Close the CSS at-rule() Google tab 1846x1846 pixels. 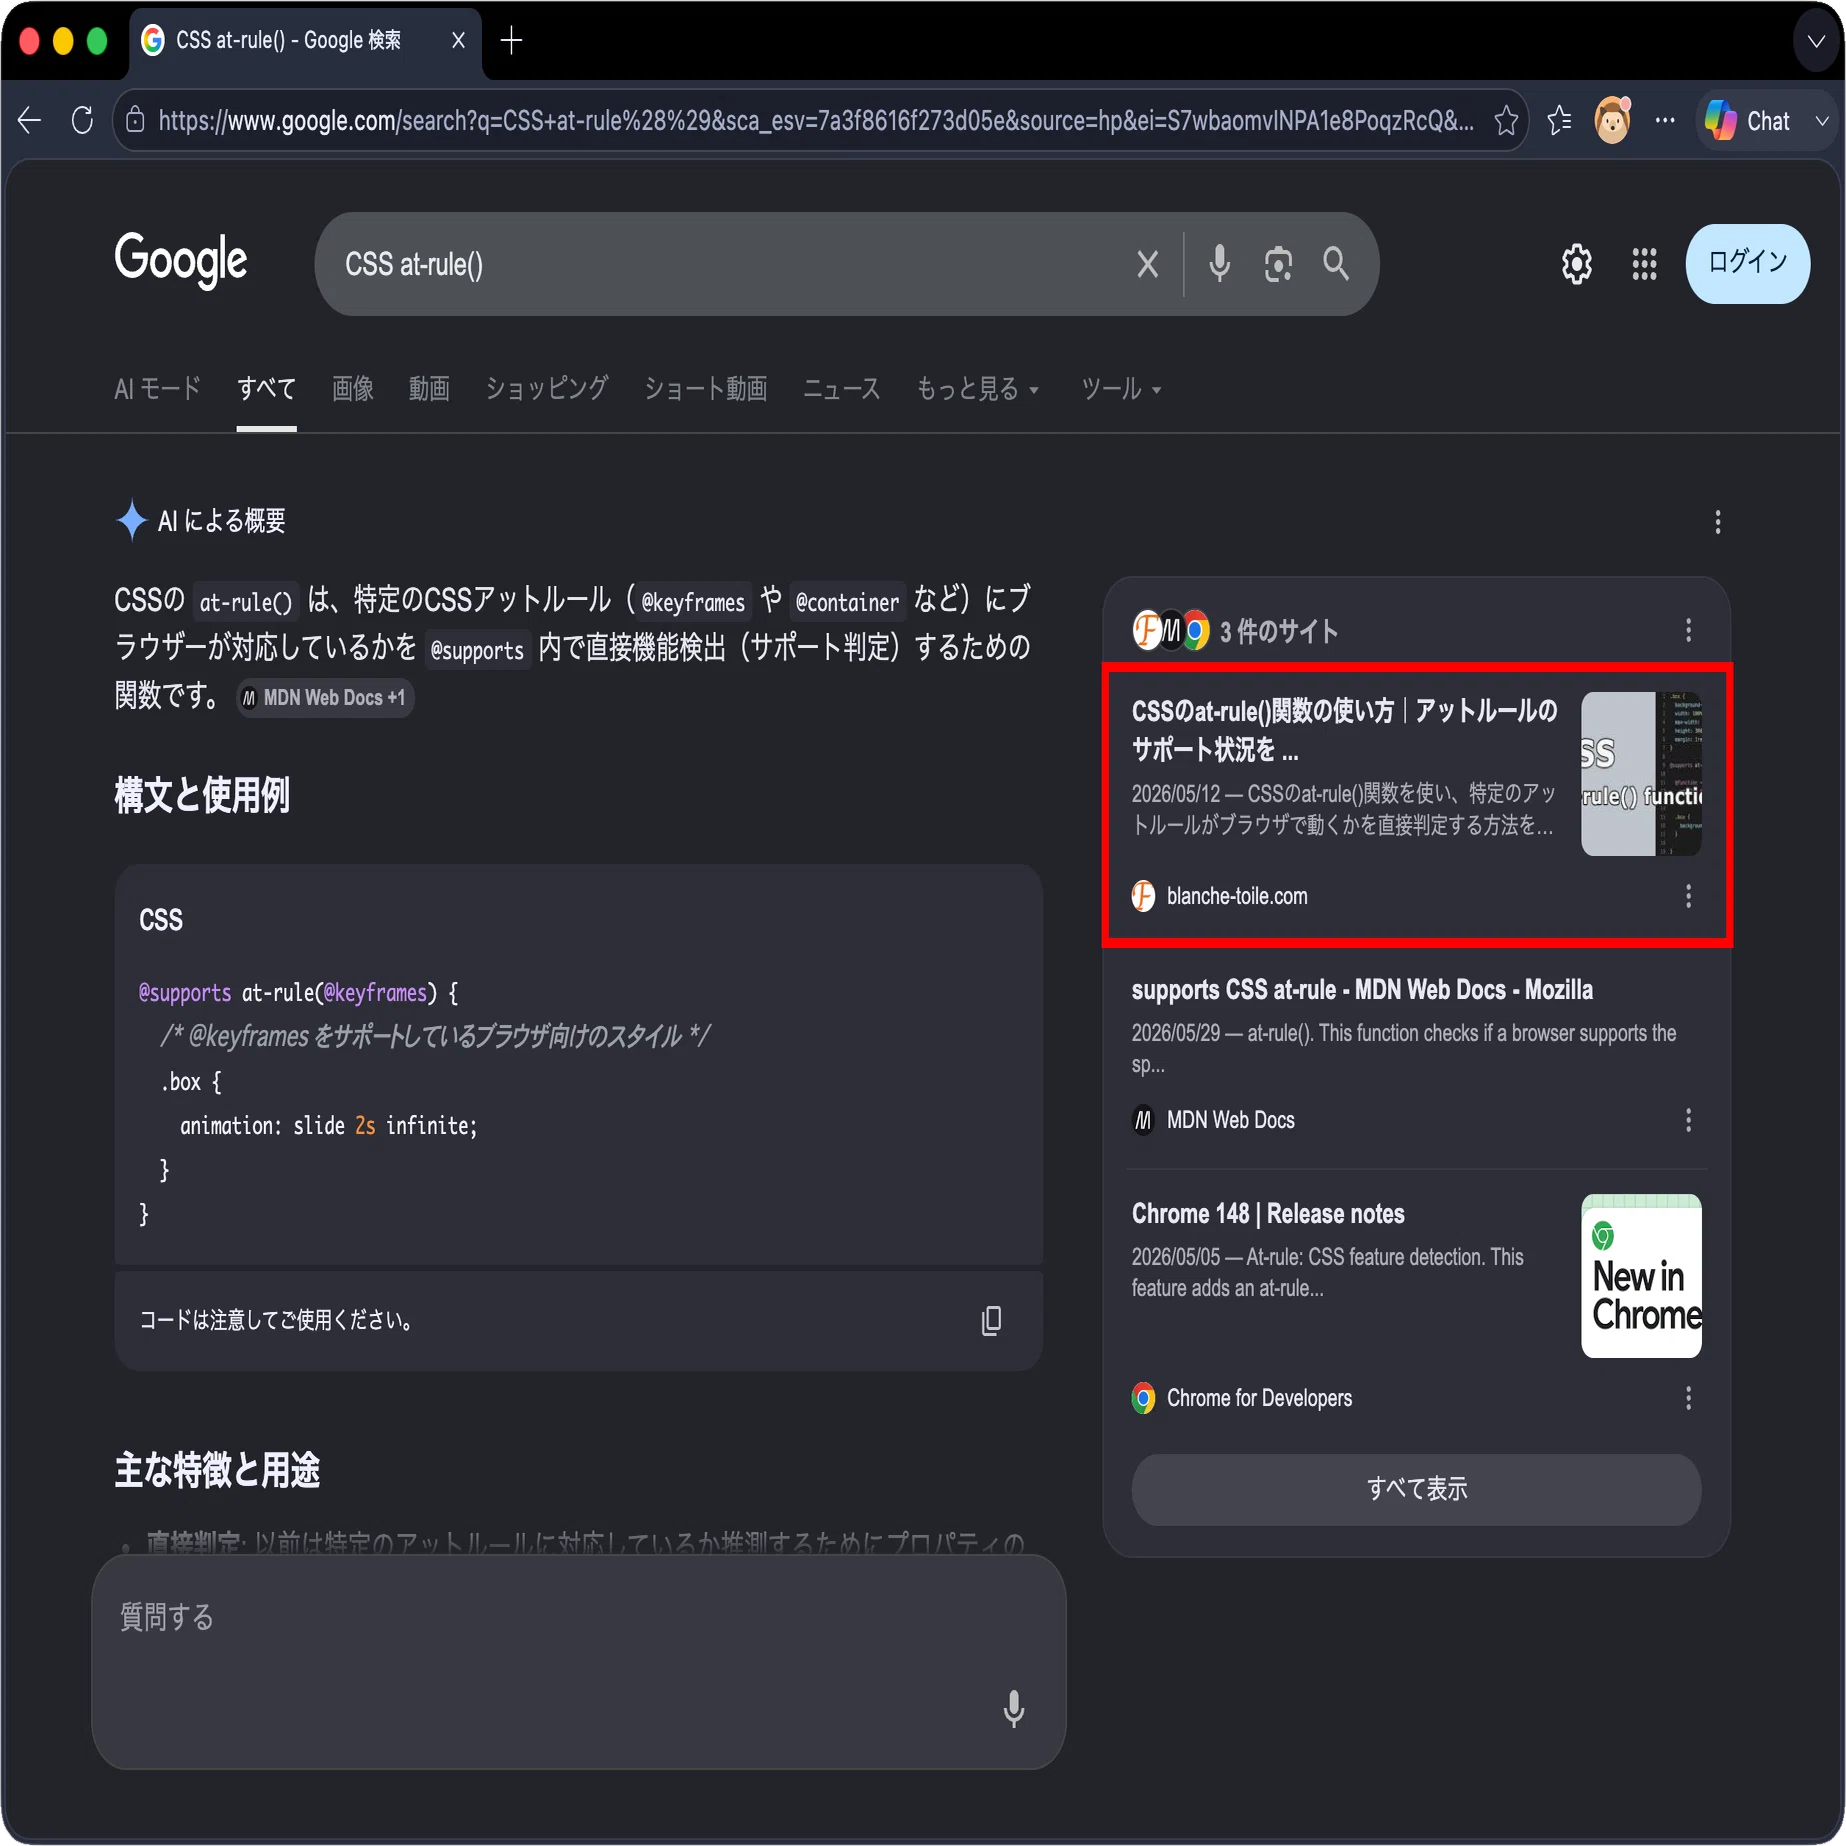pos(458,40)
